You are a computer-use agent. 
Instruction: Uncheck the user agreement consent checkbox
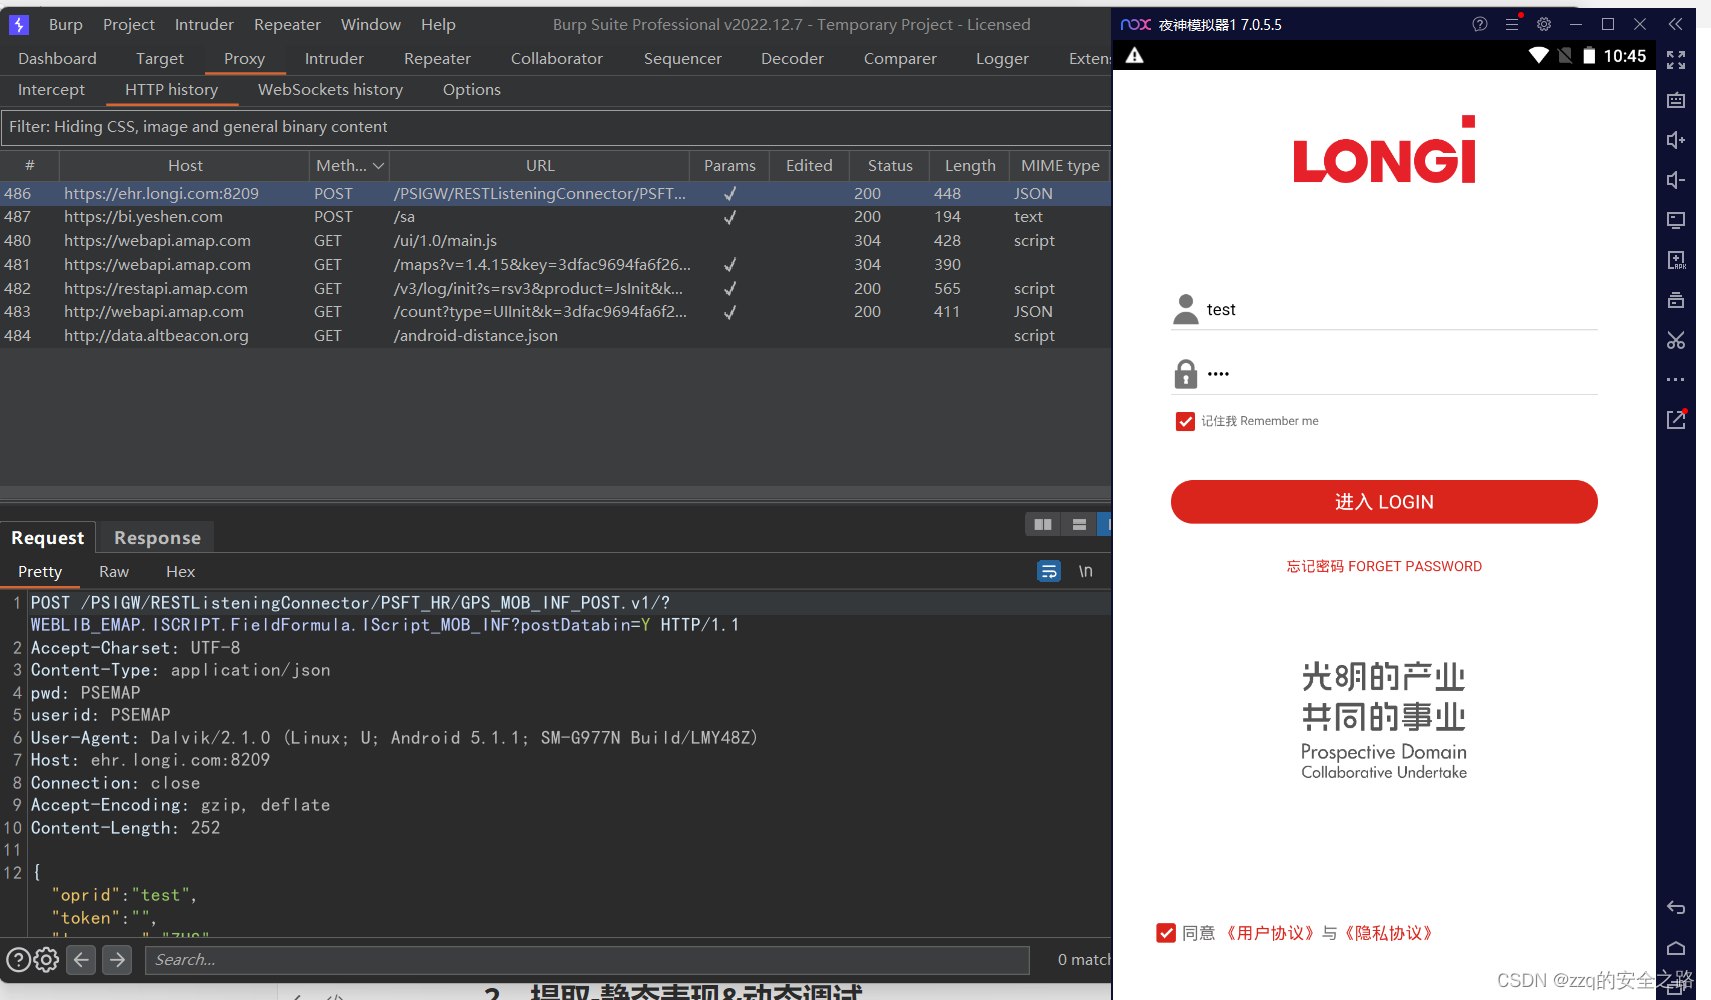tap(1166, 933)
